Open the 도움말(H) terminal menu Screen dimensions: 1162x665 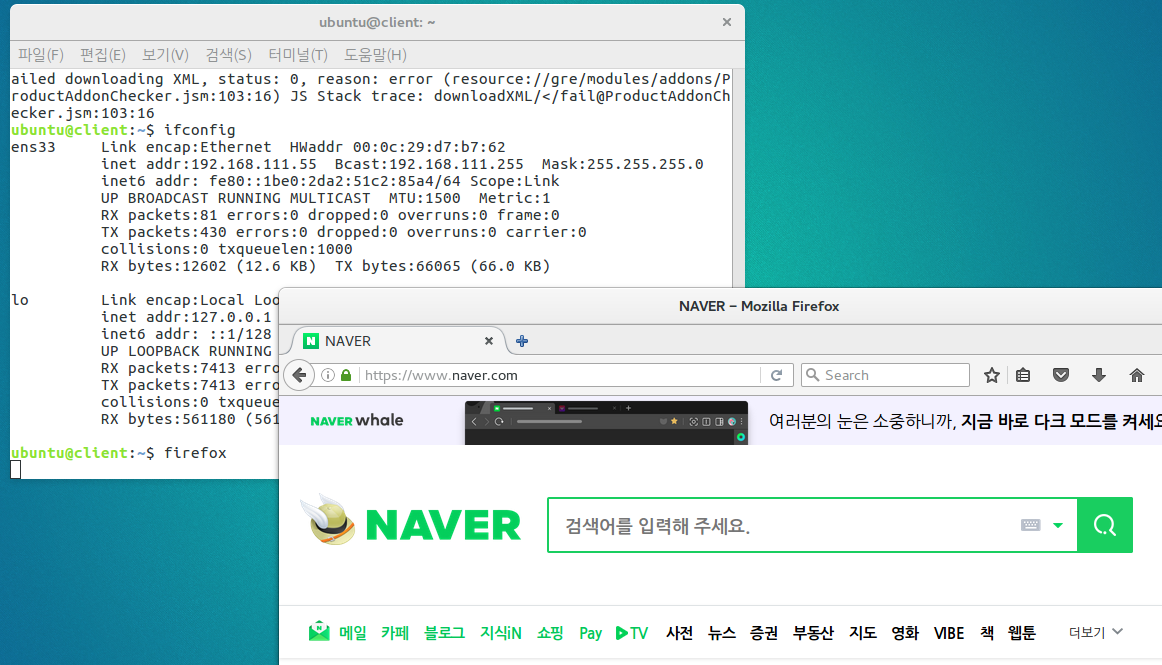(x=375, y=55)
